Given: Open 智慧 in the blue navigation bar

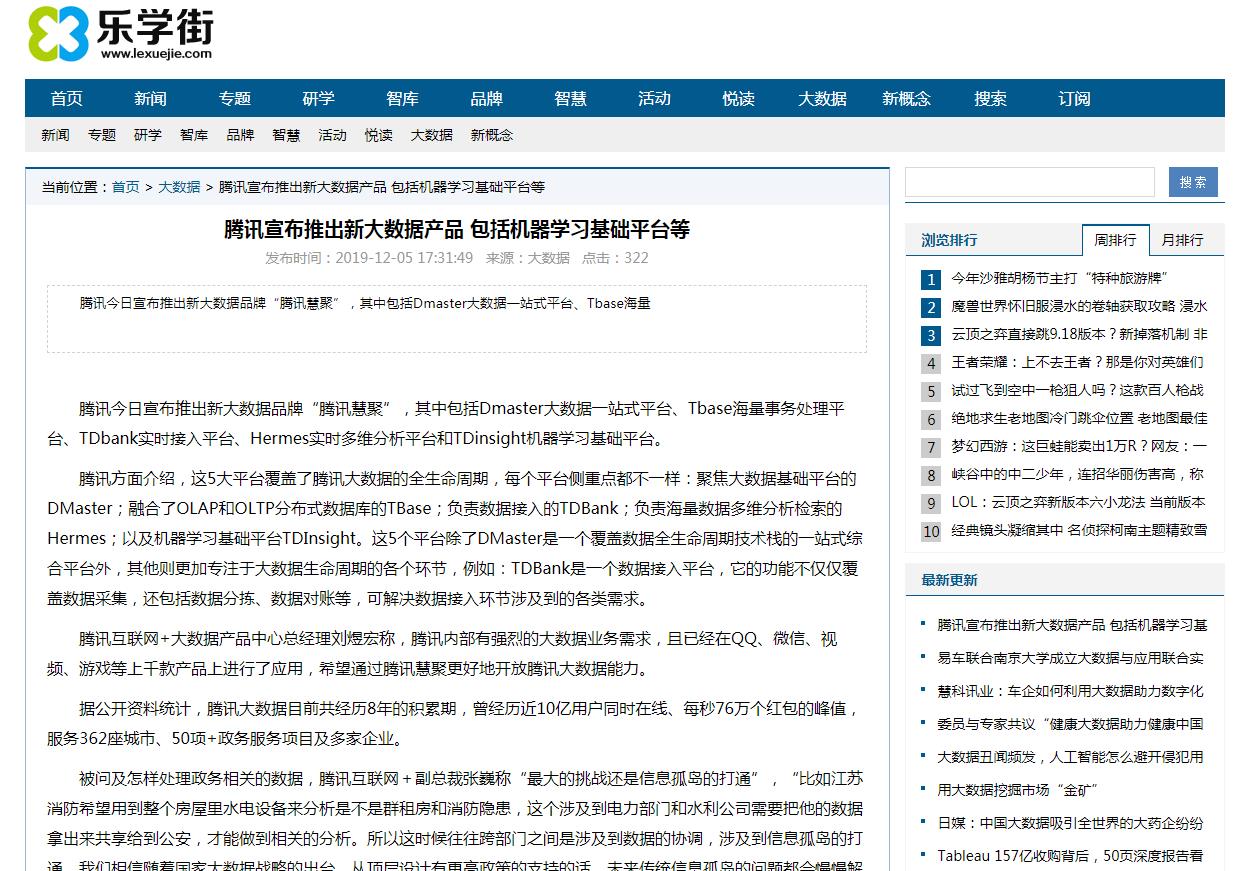Looking at the screenshot, I should (x=571, y=99).
